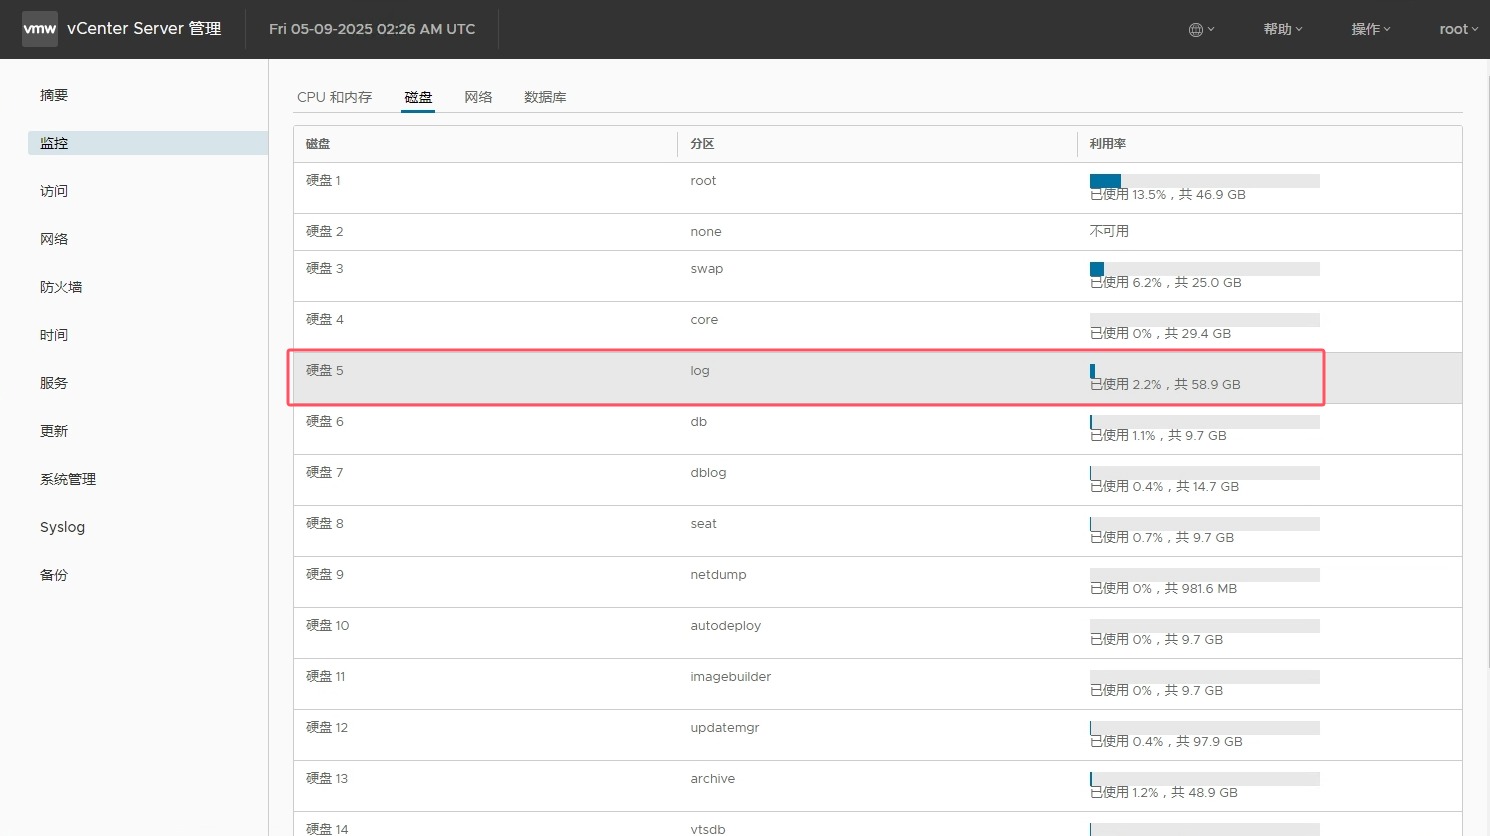1490x836 pixels.
Task: Switch to the 网络 tab
Action: (x=478, y=97)
